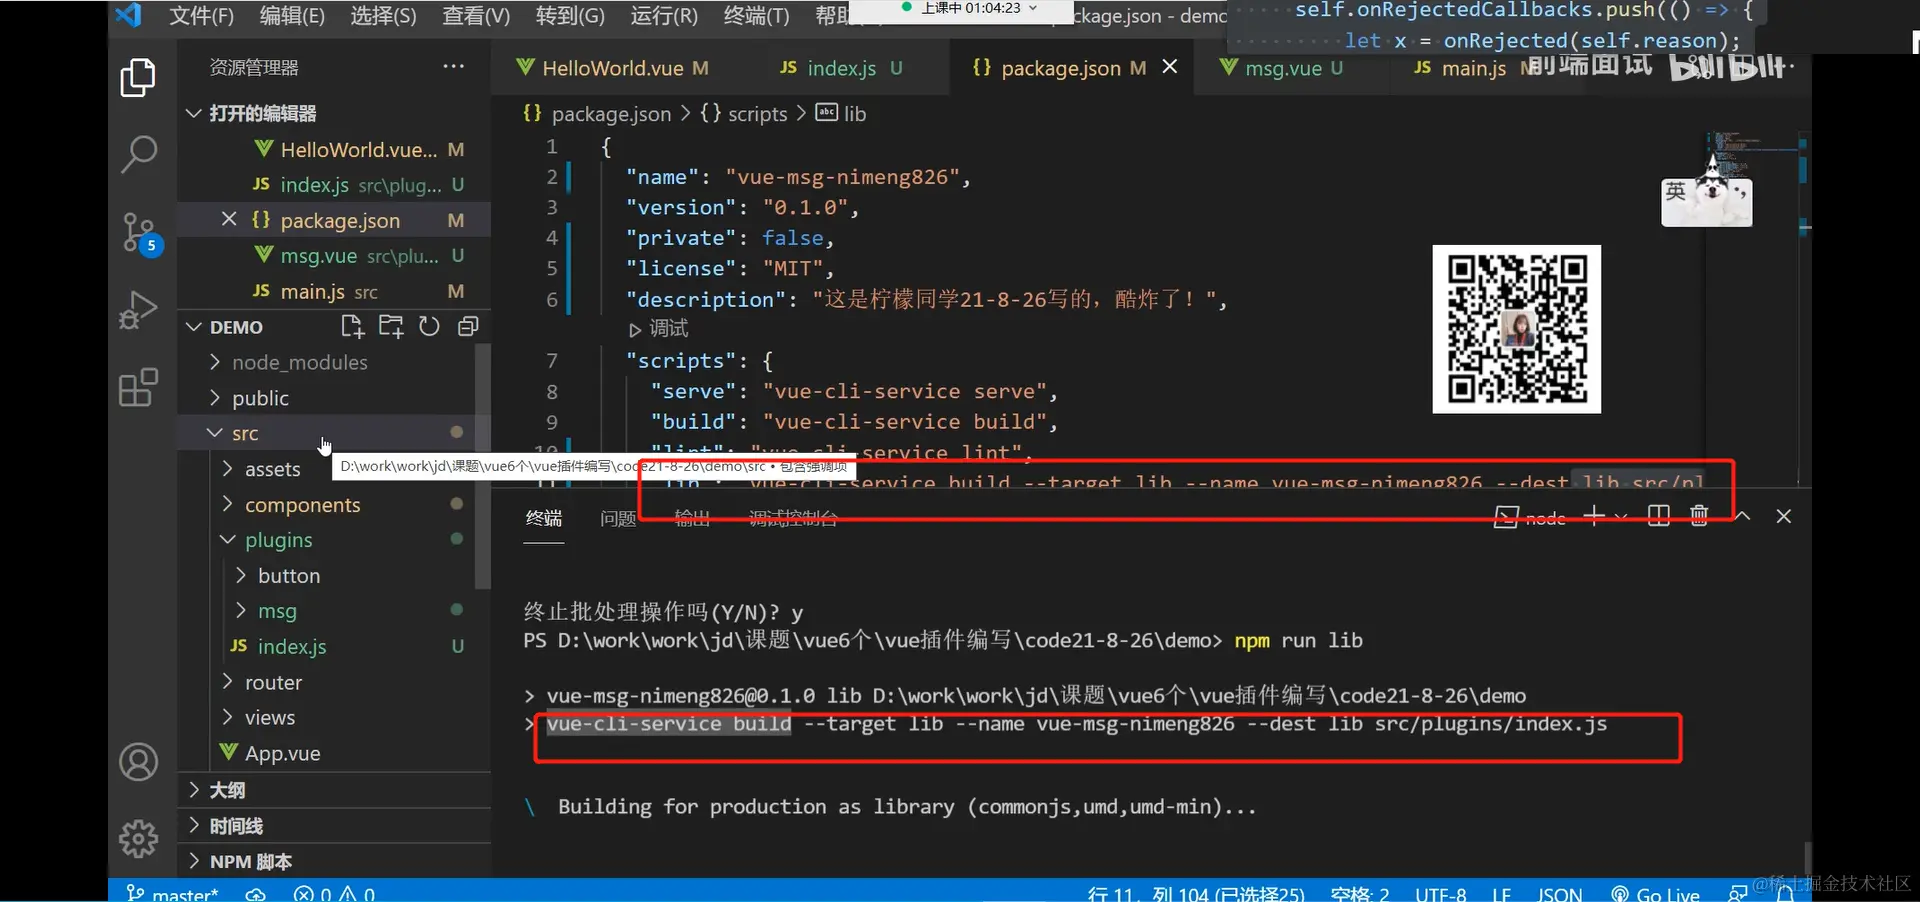
Task: Maximize the terminal panel size
Action: [x=1742, y=516]
